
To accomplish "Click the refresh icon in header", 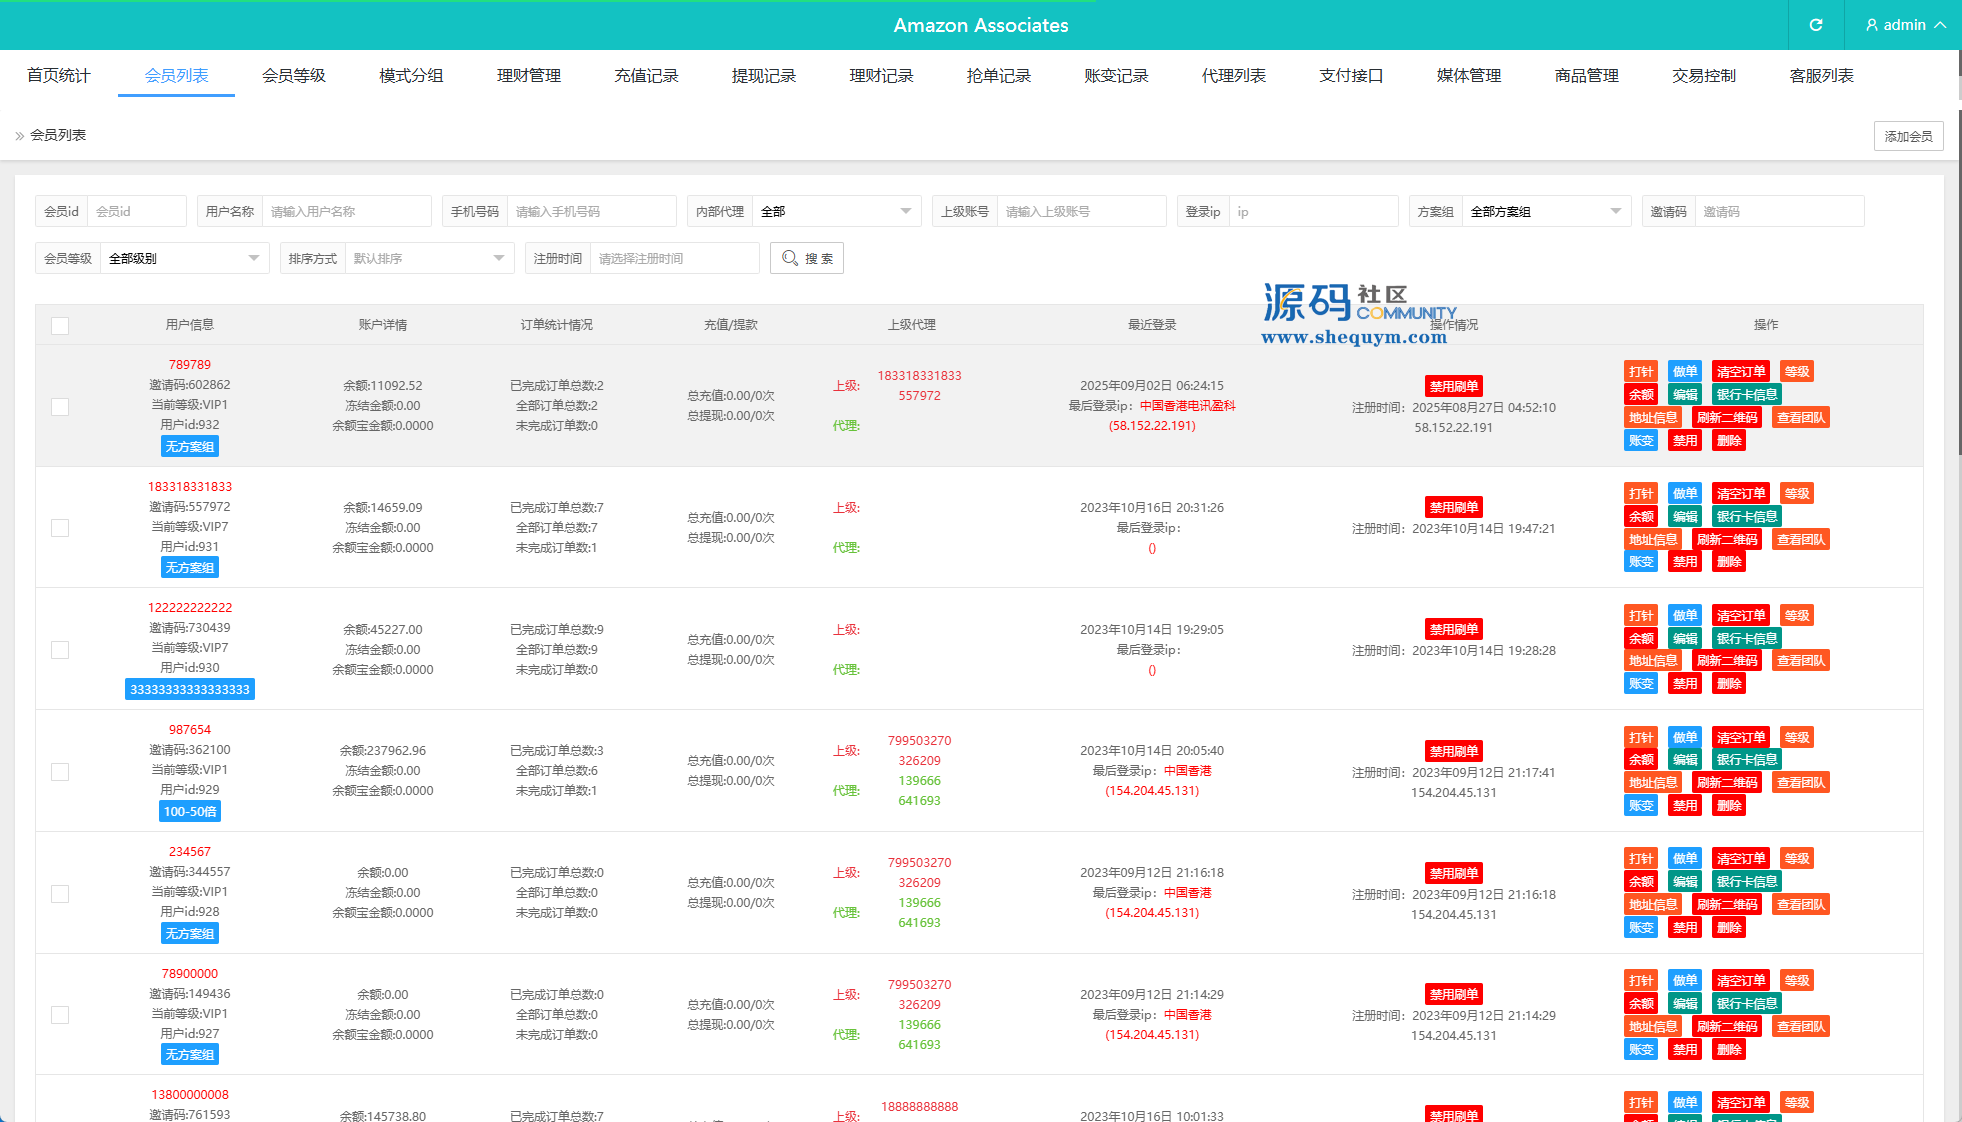I will point(1816,25).
